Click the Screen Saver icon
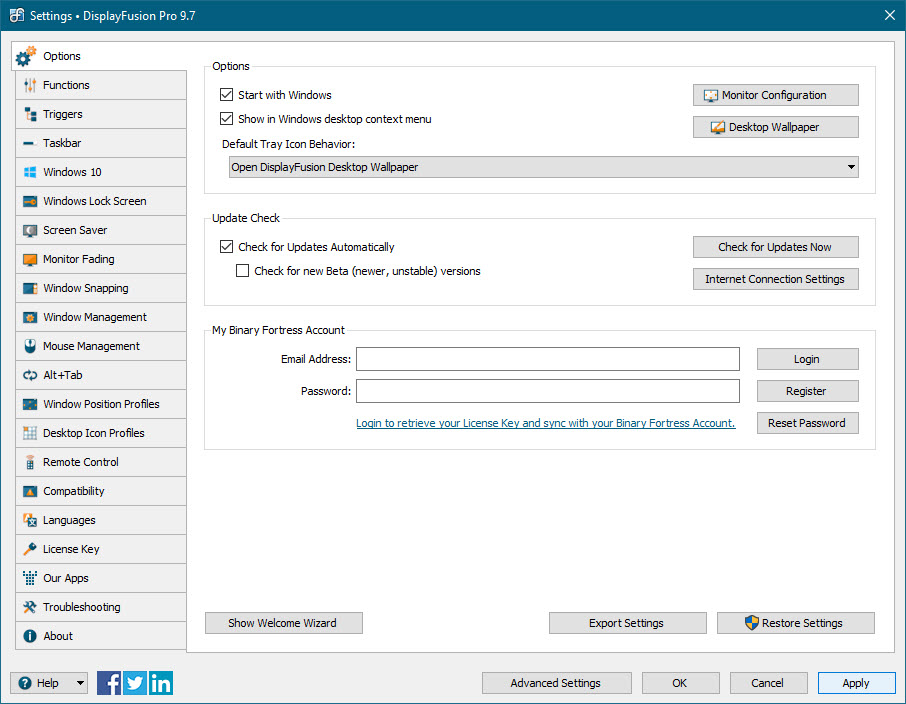 point(30,231)
